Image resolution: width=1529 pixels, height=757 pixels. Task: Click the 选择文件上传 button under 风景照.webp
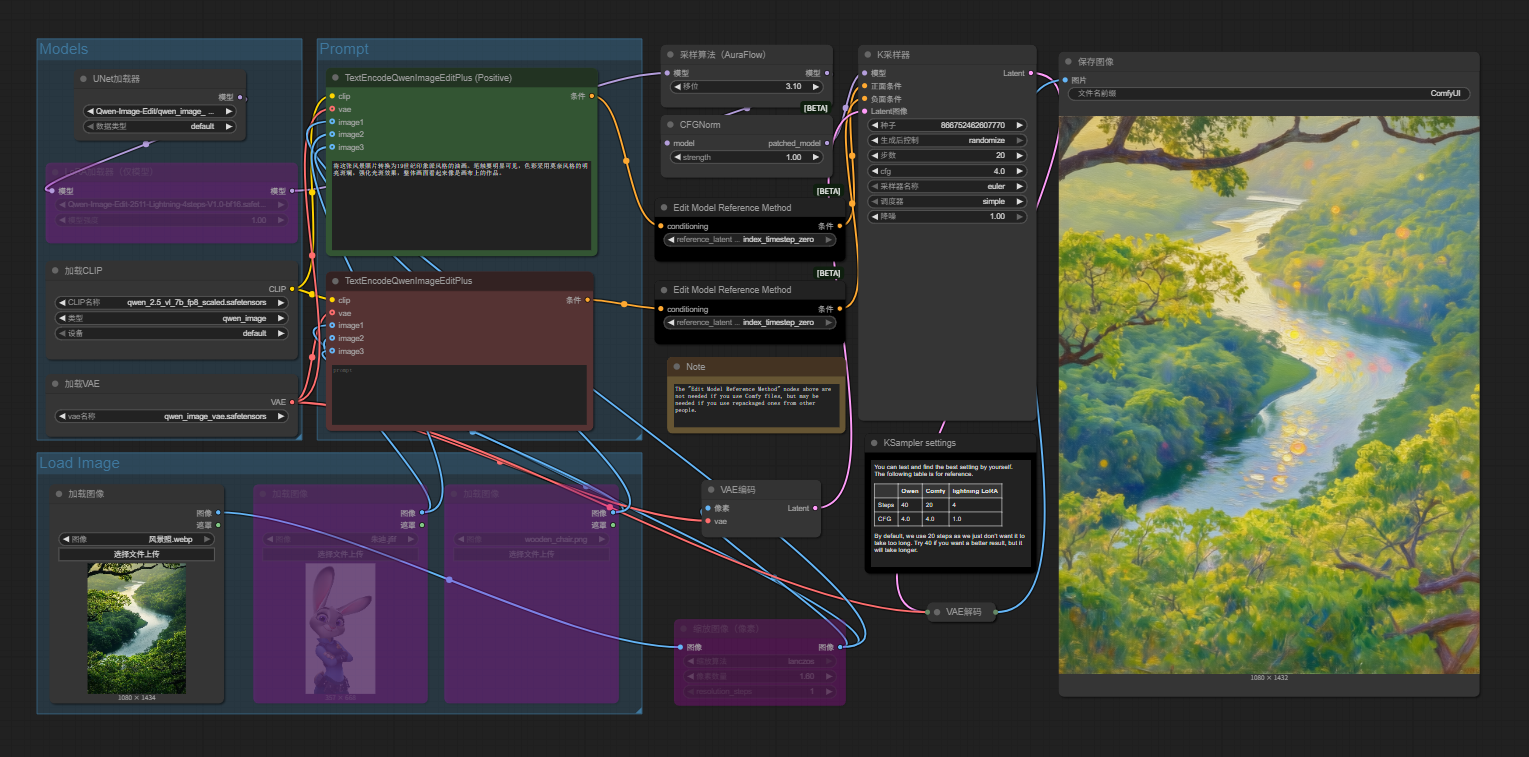tap(137, 554)
